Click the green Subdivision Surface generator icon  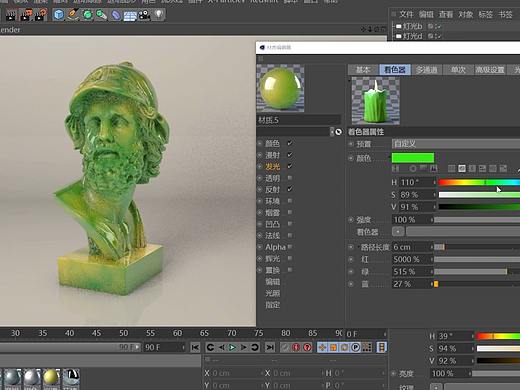(x=87, y=15)
